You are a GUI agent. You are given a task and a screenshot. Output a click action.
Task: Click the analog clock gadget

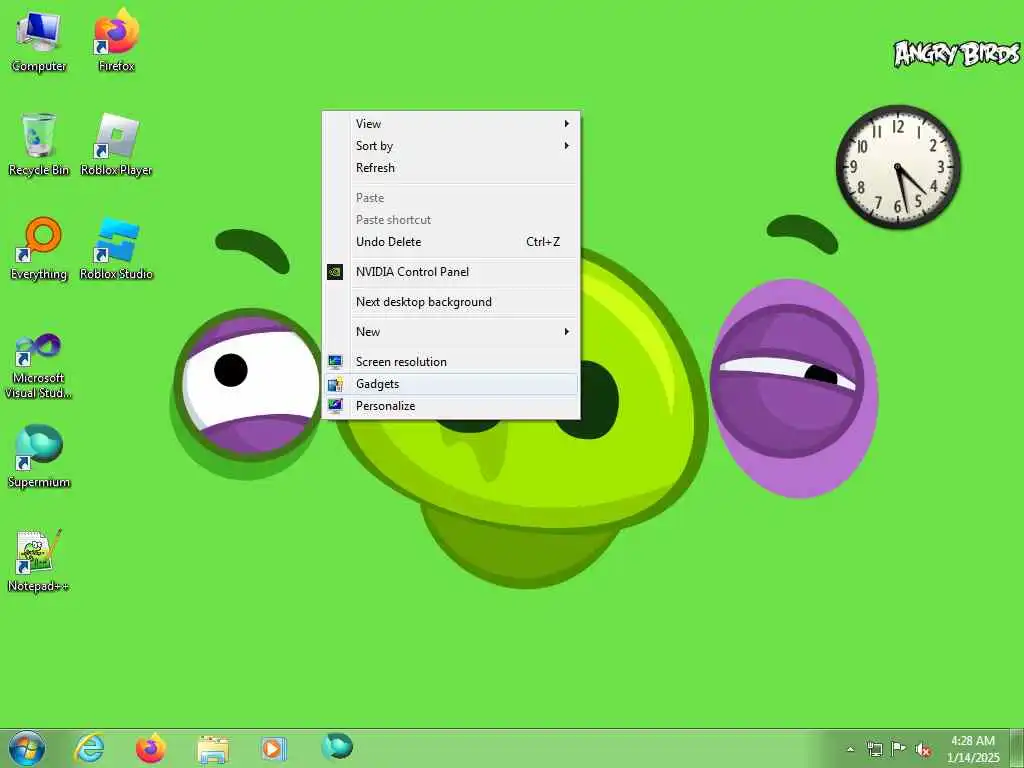pyautogui.click(x=898, y=167)
